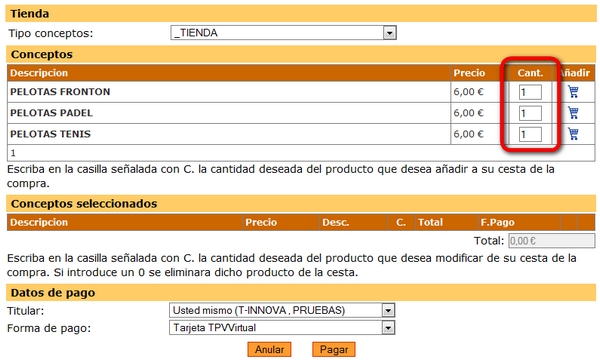Select the Usted mismo titular combo box
Image resolution: width=600 pixels, height=363 pixels.
point(282,310)
